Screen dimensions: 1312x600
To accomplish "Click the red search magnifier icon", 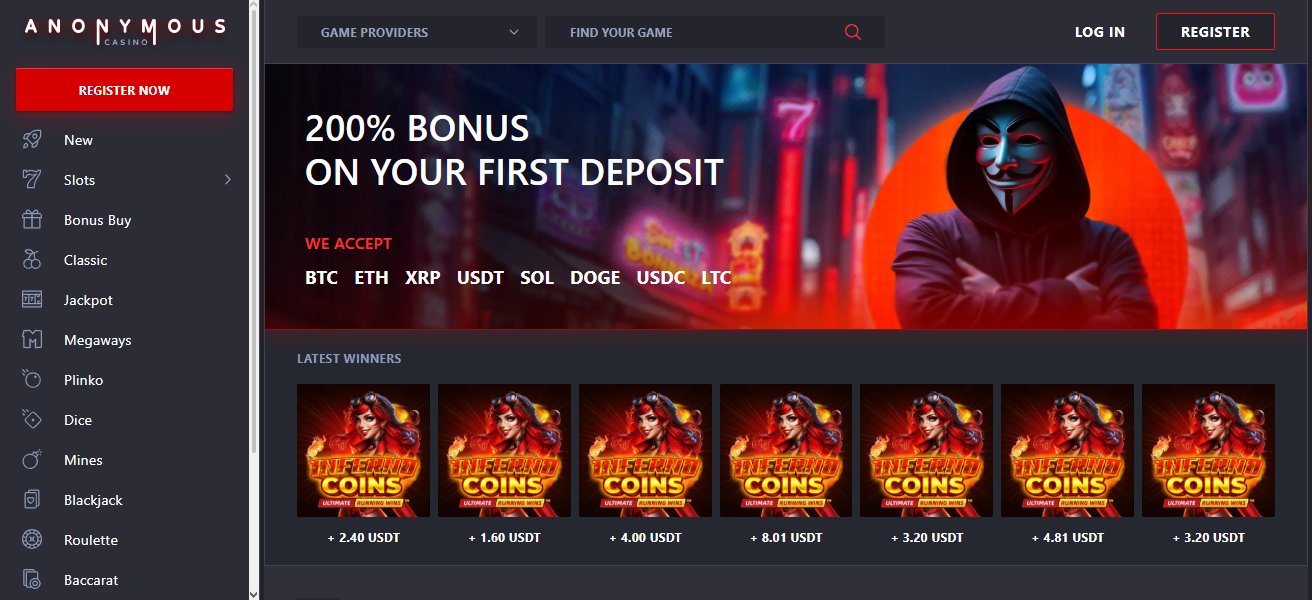I will pos(853,32).
